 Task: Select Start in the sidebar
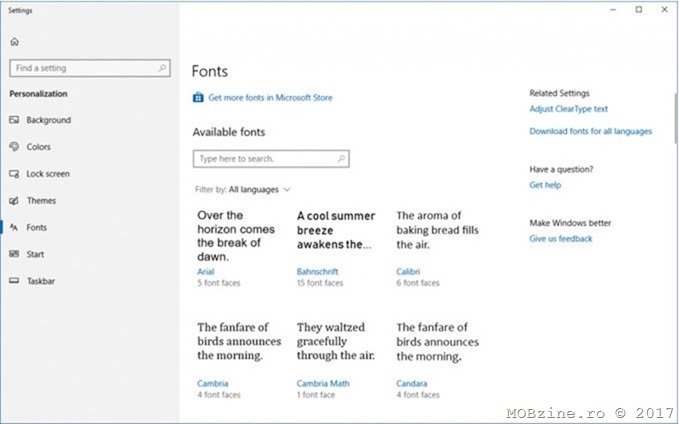tap(35, 254)
